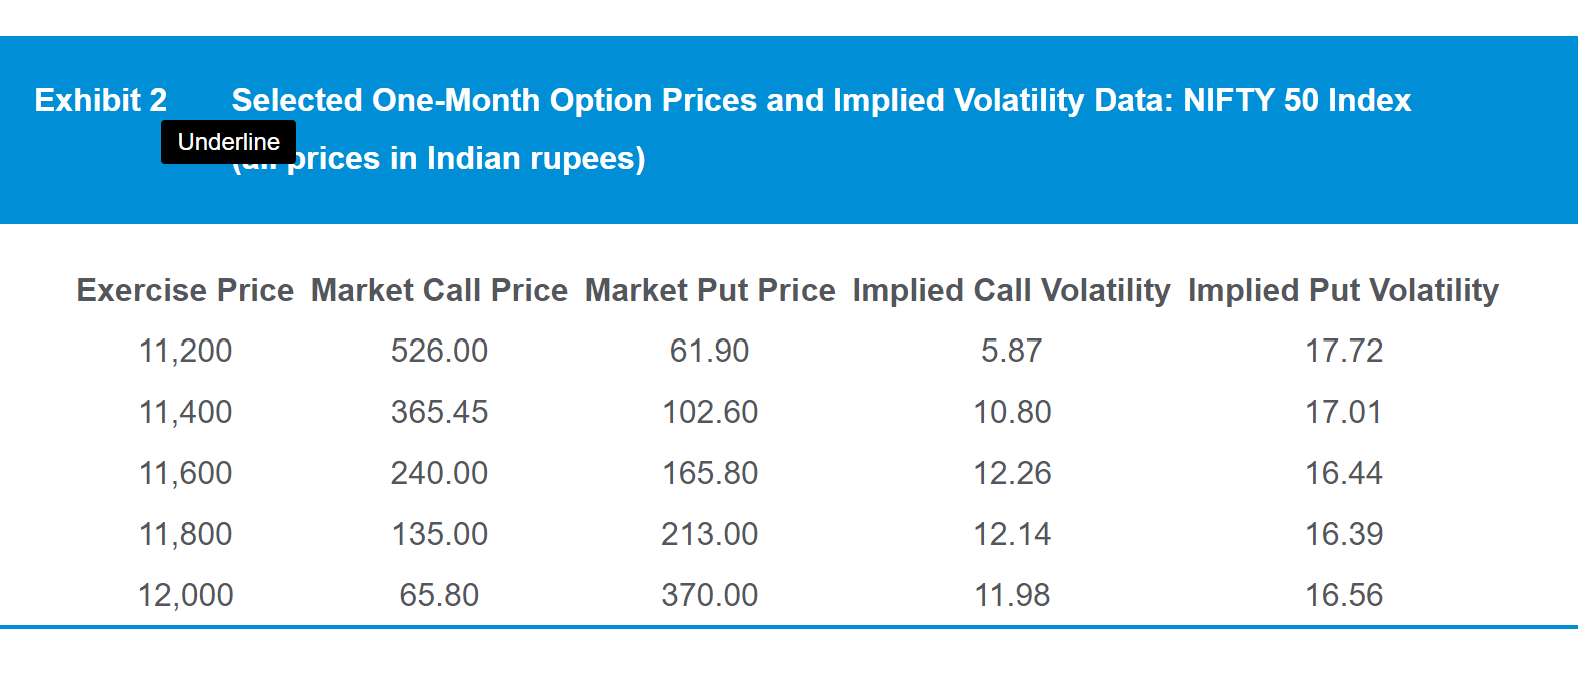Image resolution: width=1596 pixels, height=680 pixels.
Task: Click the Exhibit 2 heading label
Action: [x=100, y=100]
